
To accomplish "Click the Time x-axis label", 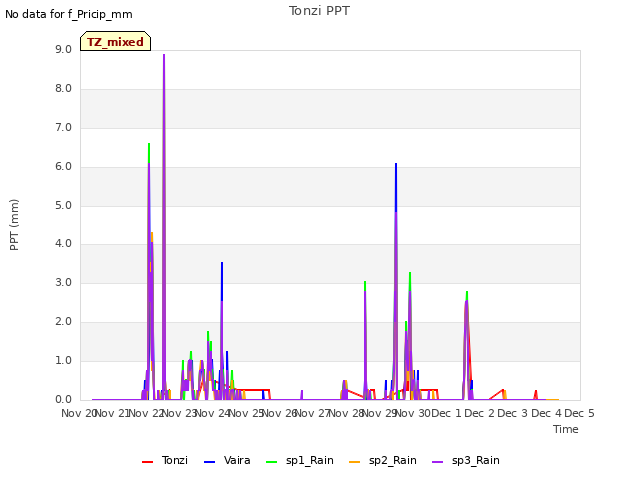I will 566,429.
